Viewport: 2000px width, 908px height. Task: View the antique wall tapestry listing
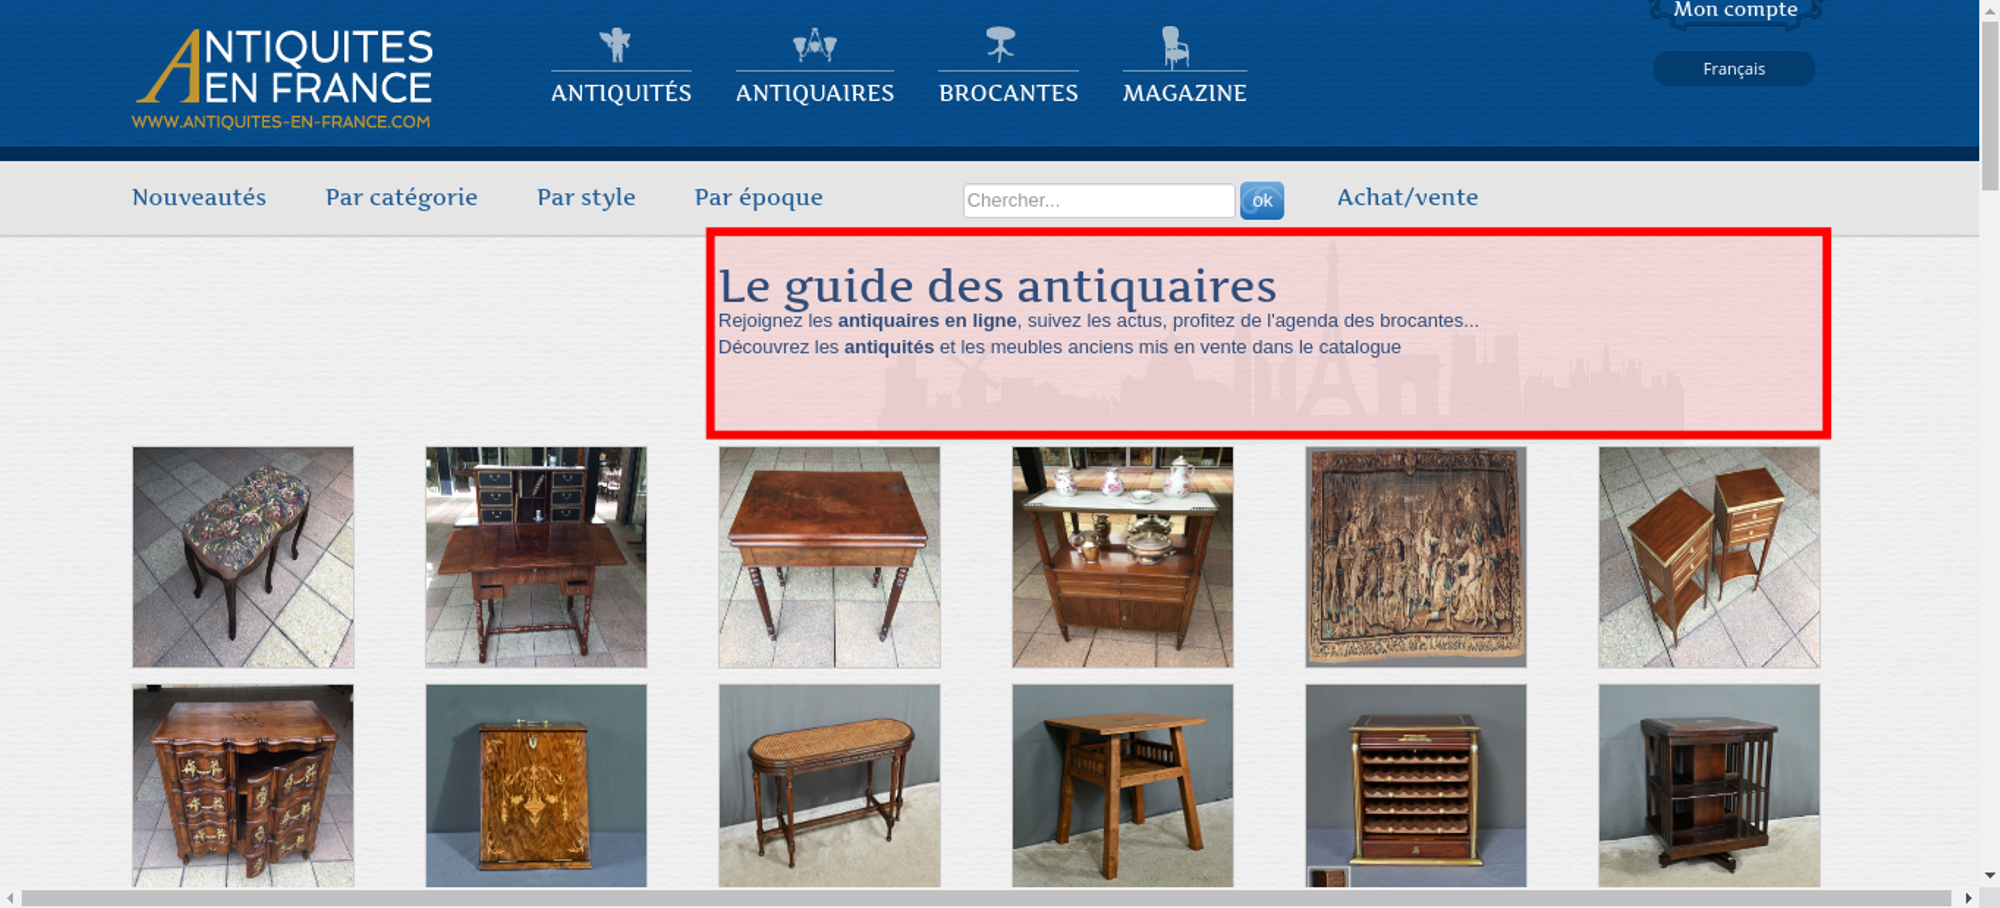1415,557
